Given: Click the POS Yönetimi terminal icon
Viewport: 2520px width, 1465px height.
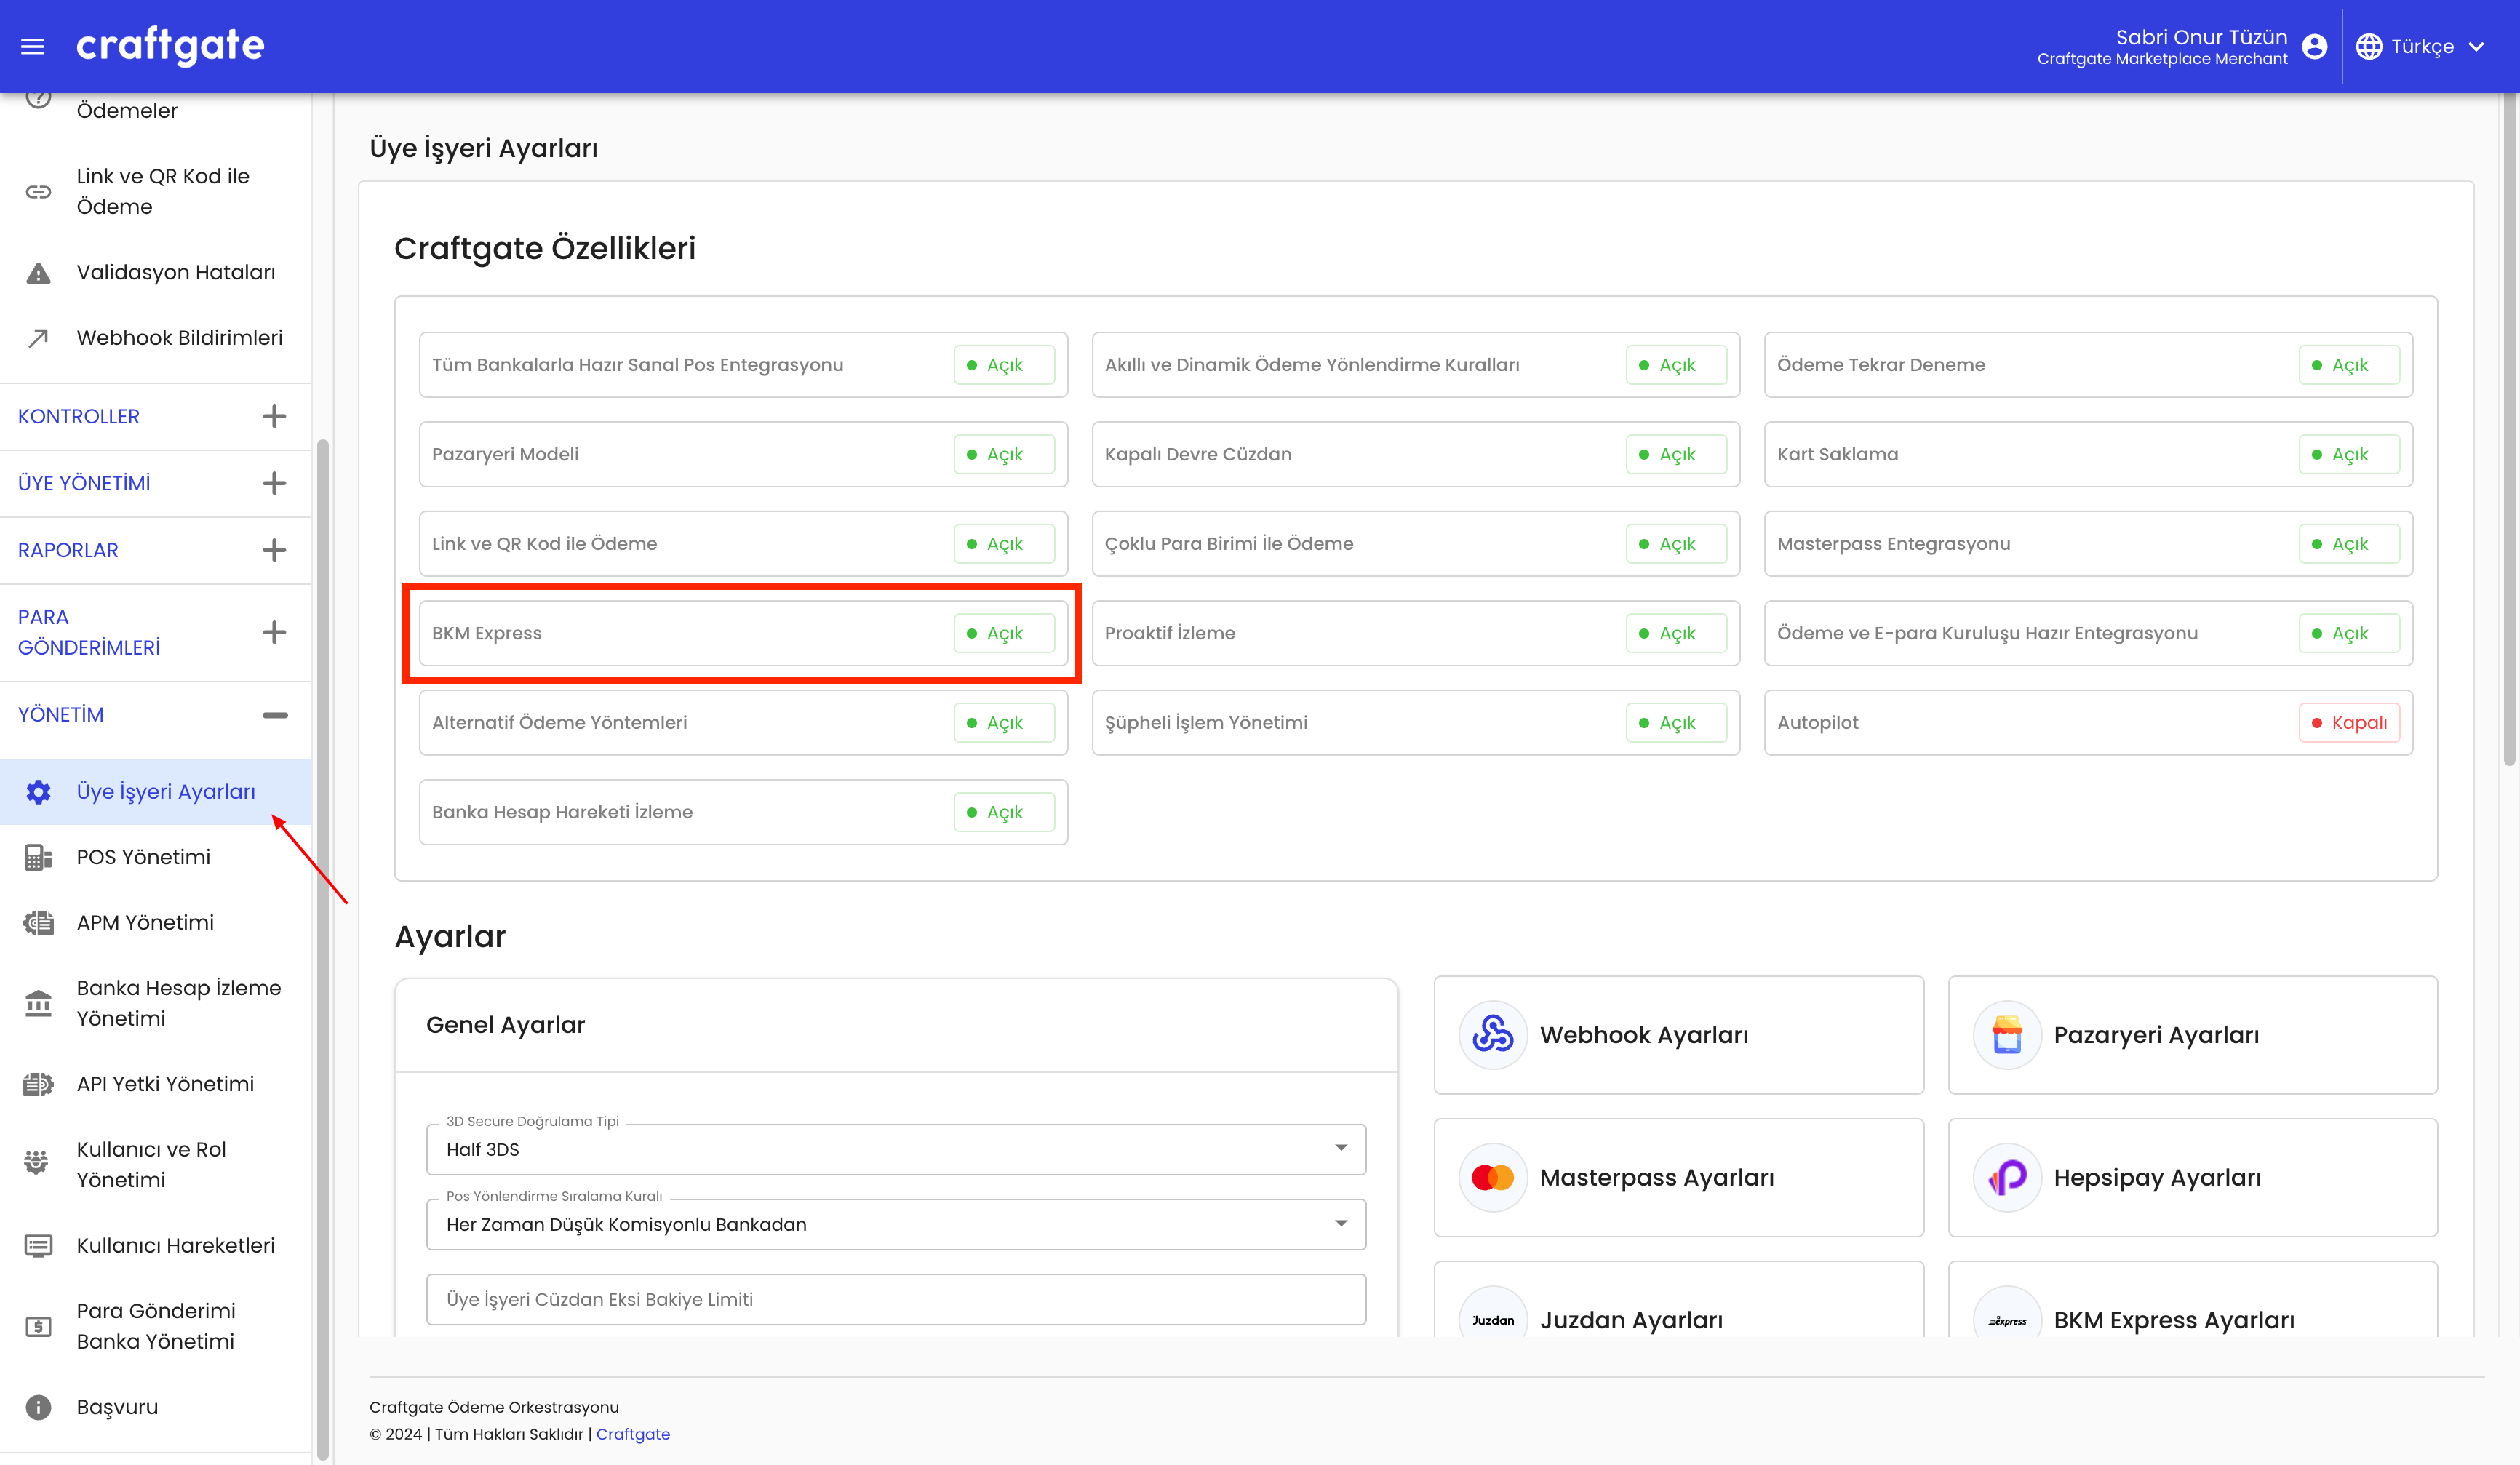Looking at the screenshot, I should [38, 857].
